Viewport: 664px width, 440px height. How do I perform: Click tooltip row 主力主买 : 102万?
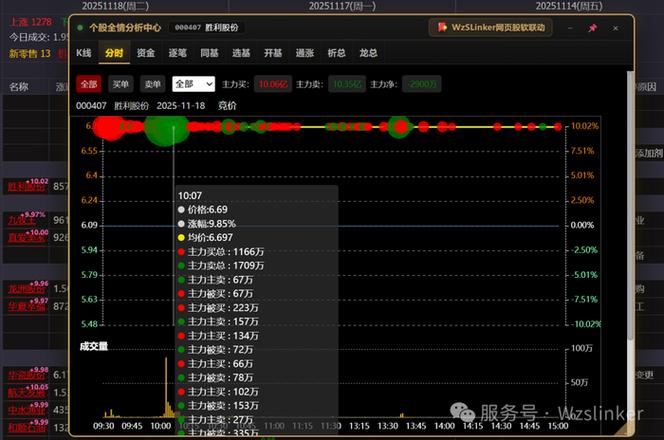click(x=219, y=391)
